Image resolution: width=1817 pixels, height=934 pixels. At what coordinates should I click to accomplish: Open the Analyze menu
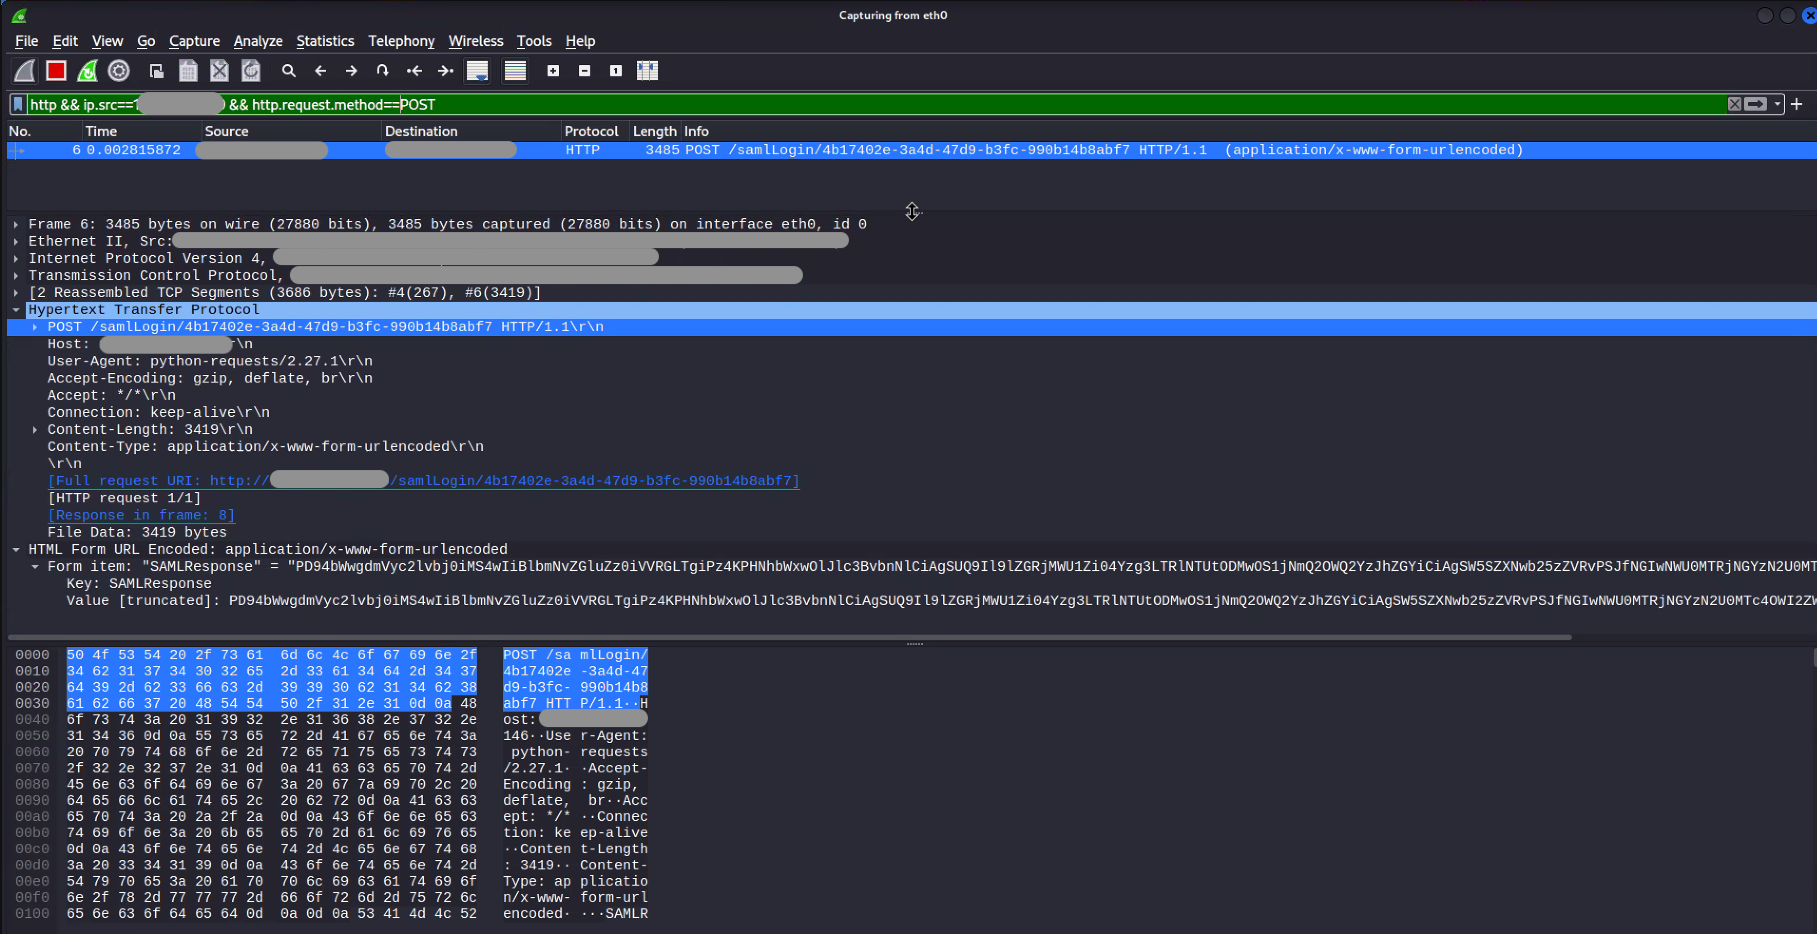[258, 41]
